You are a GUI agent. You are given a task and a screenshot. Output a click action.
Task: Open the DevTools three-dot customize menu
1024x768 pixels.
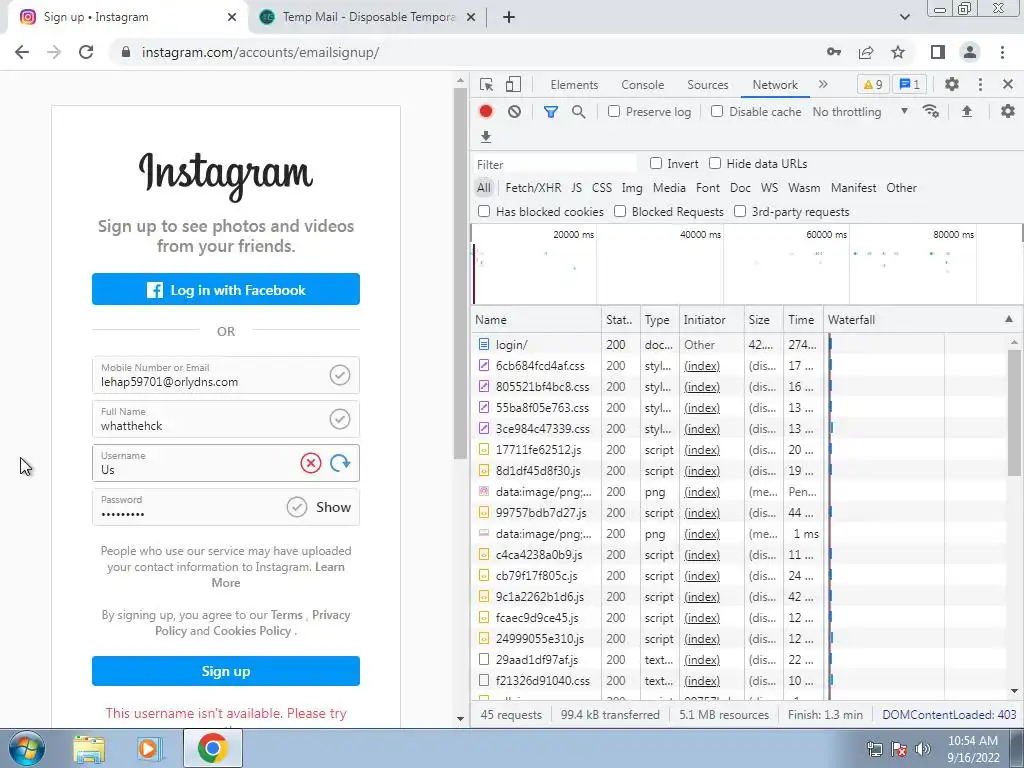[980, 84]
